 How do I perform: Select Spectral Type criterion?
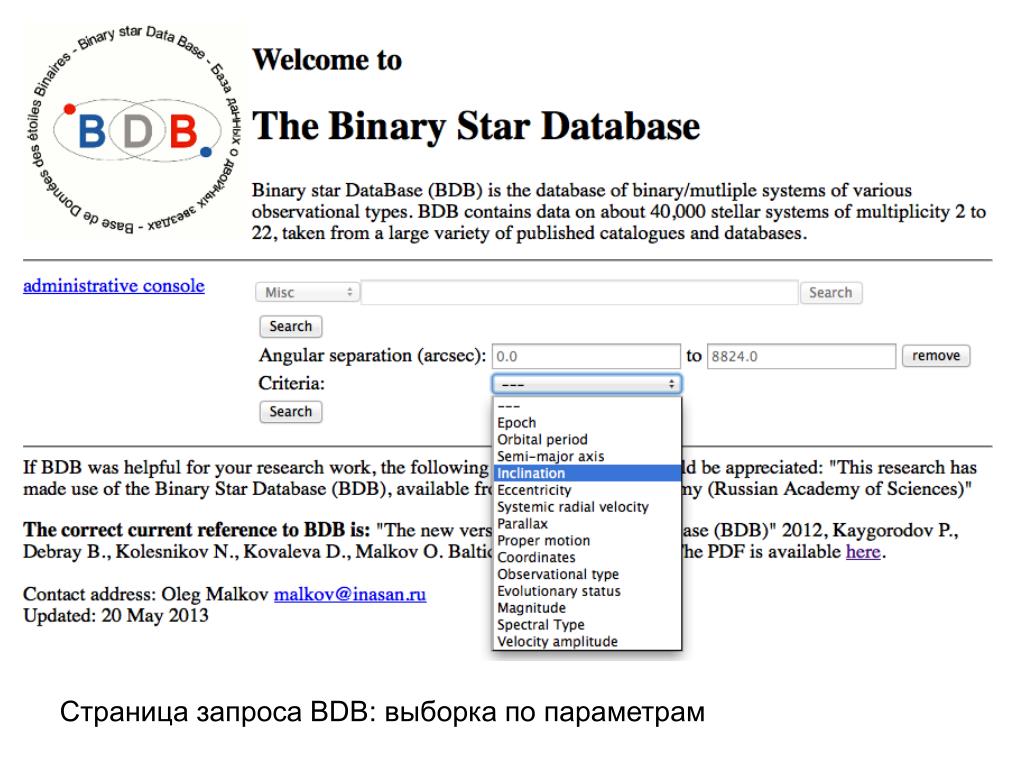[586, 625]
